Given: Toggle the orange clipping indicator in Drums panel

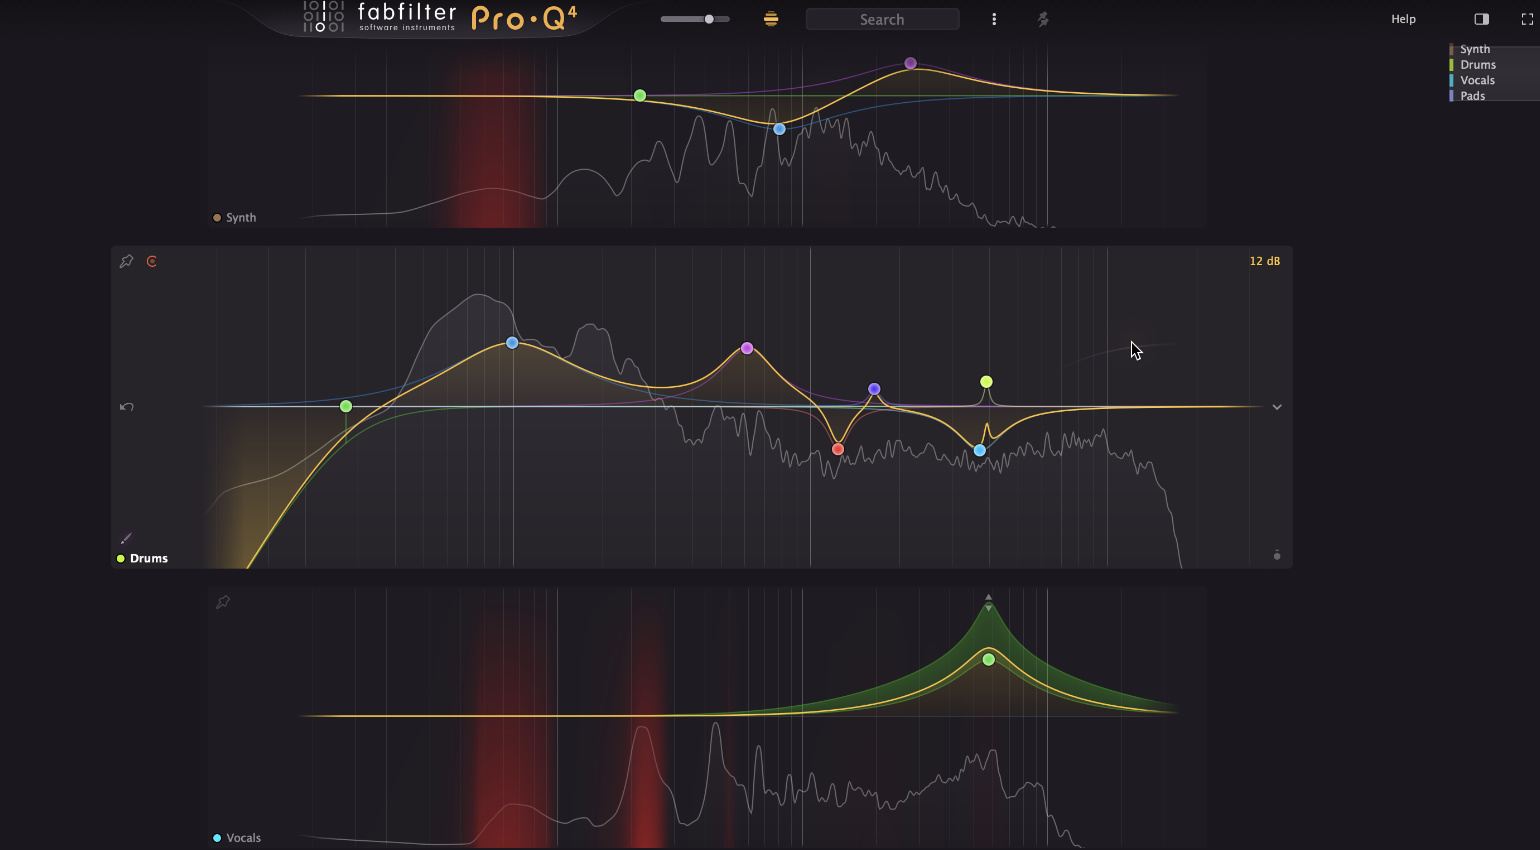Looking at the screenshot, I should pyautogui.click(x=152, y=261).
